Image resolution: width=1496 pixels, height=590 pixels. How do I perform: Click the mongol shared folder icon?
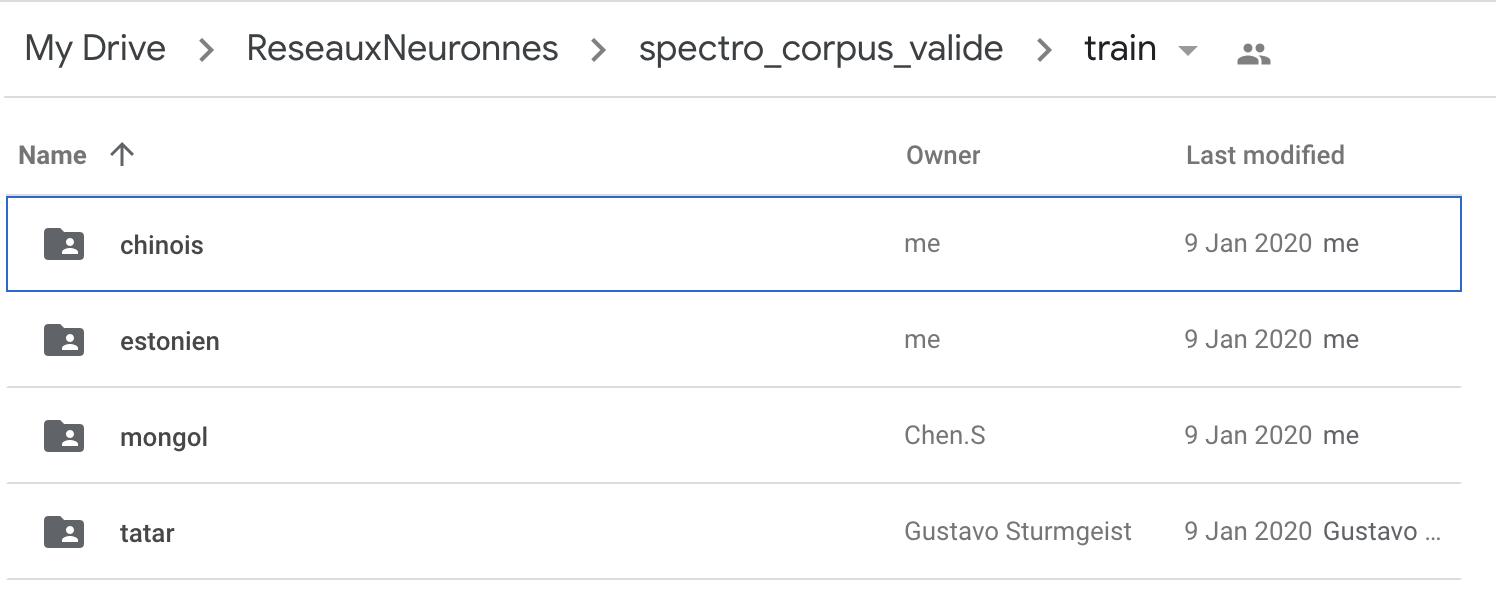tap(64, 436)
